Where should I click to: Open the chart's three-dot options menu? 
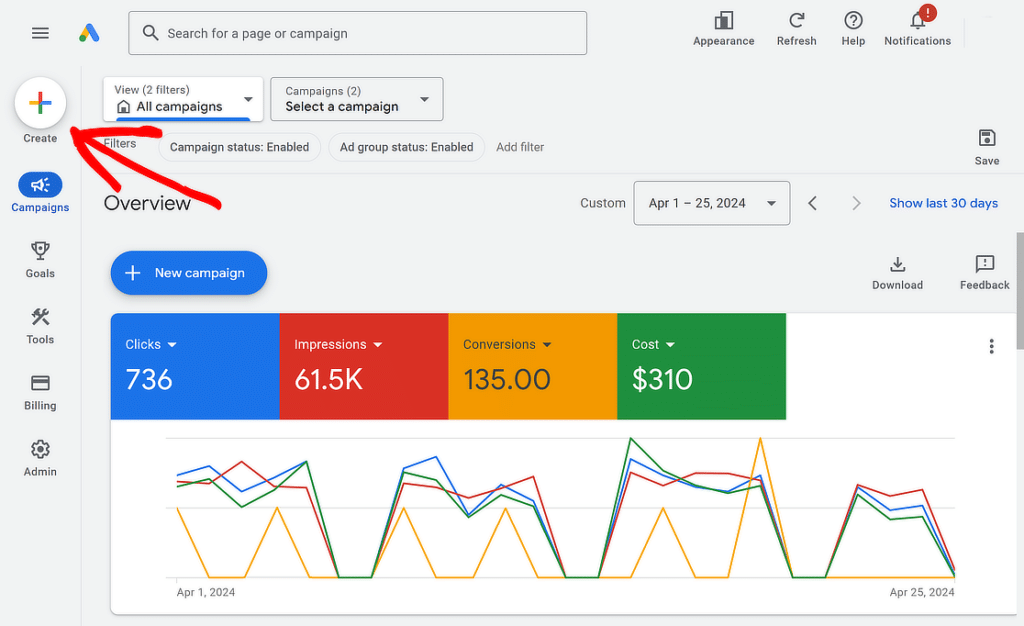991,346
